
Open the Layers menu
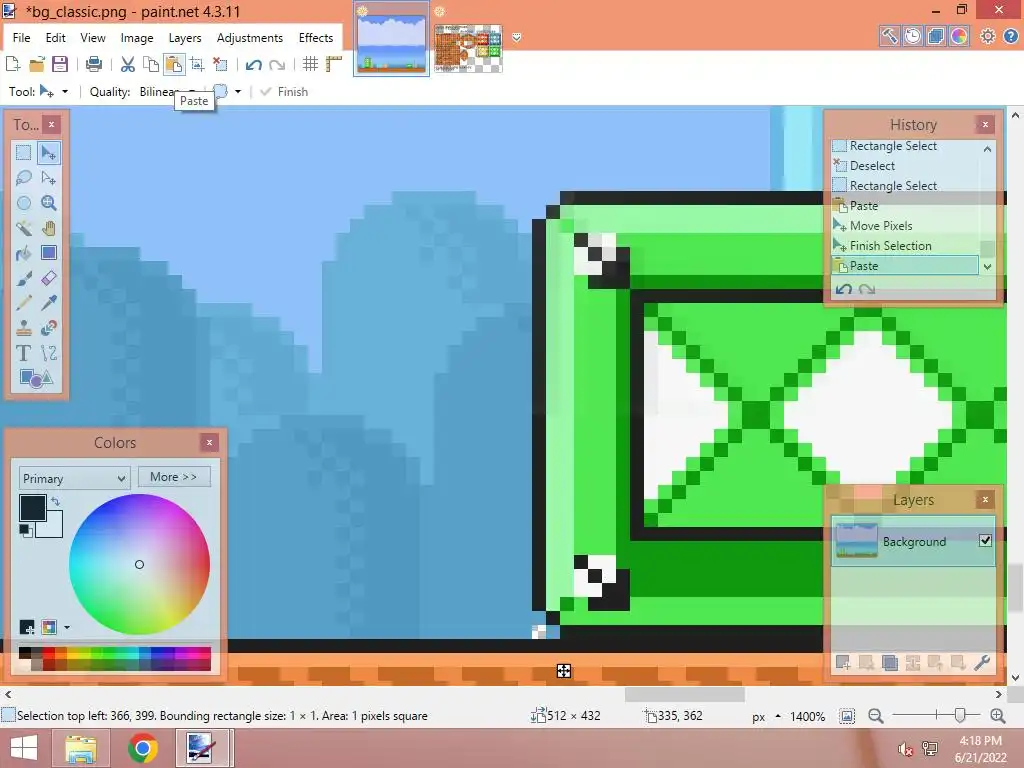185,38
